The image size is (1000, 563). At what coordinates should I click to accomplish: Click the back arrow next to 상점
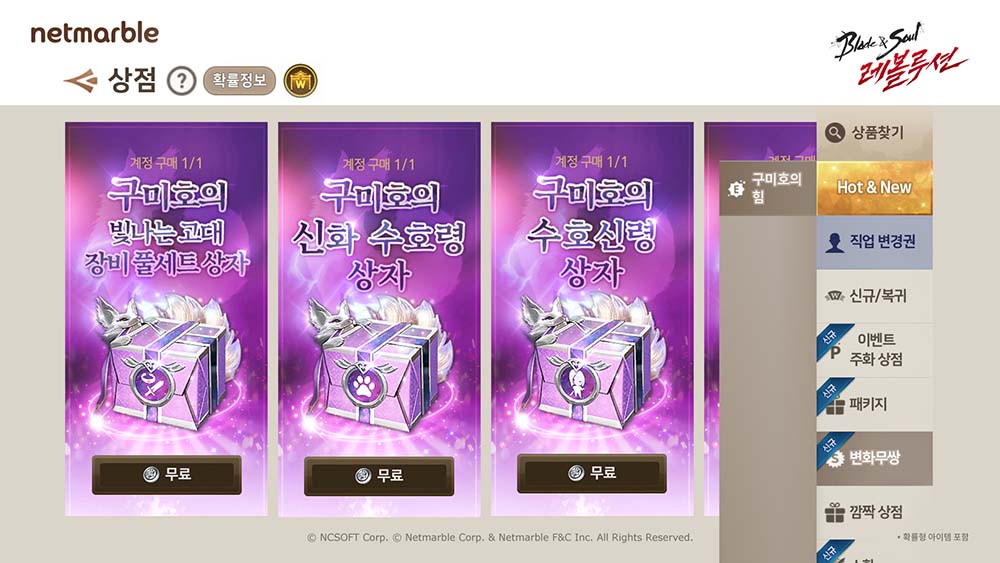[81, 81]
